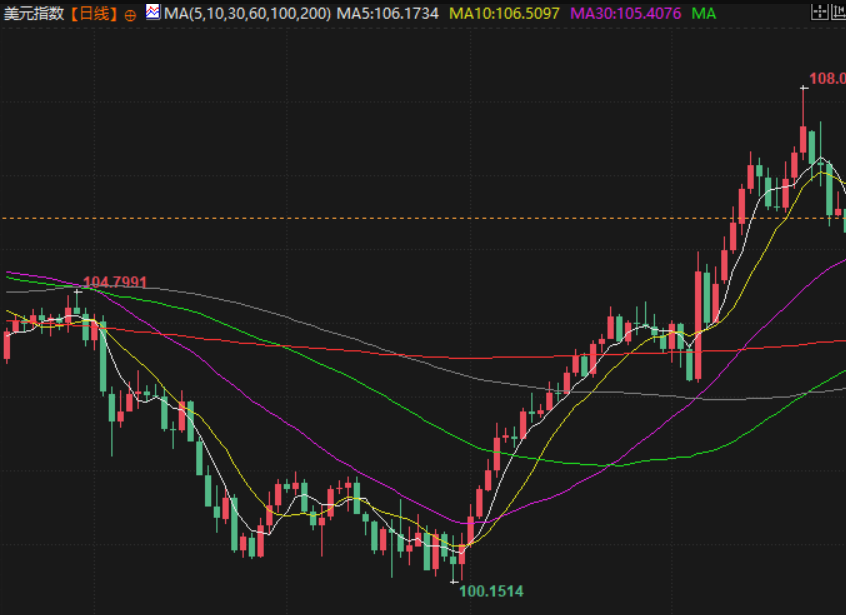Select the tall red candle under the 108.0 high

pos(803,140)
